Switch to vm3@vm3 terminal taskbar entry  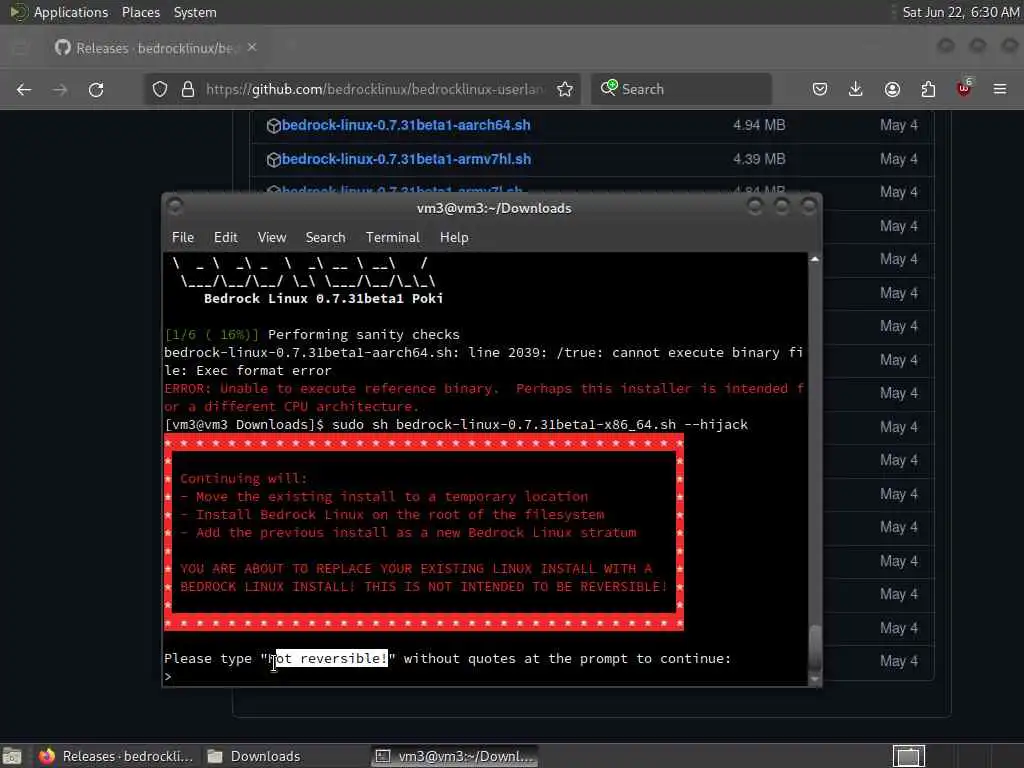pos(455,756)
